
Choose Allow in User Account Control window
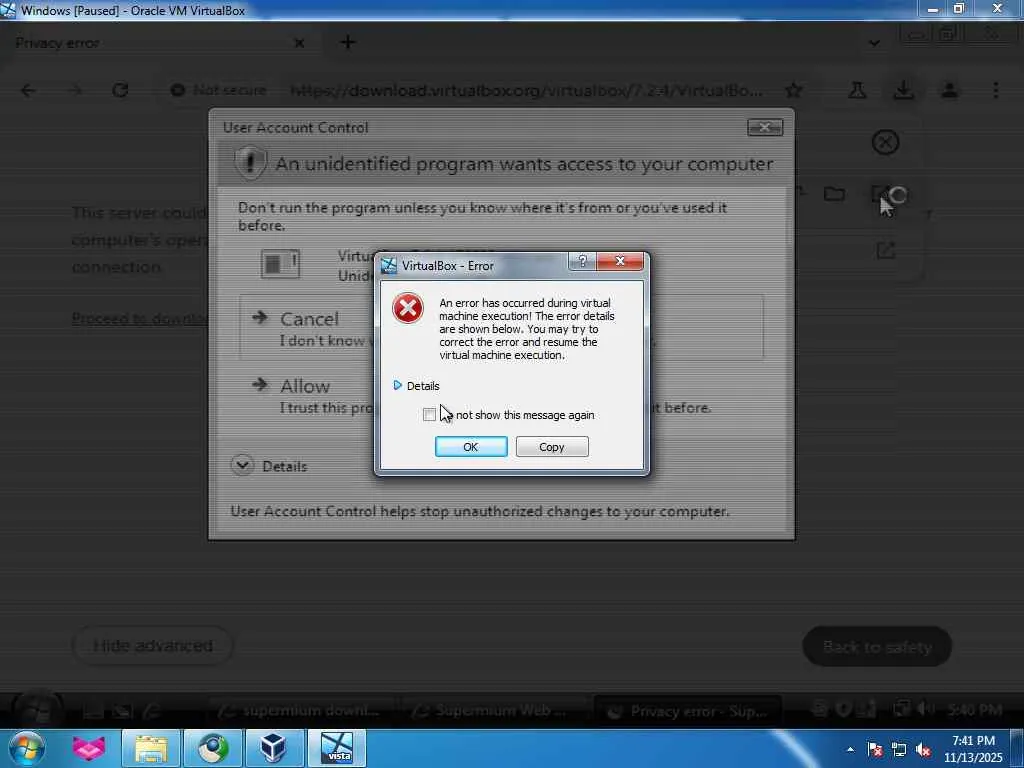(x=501, y=396)
